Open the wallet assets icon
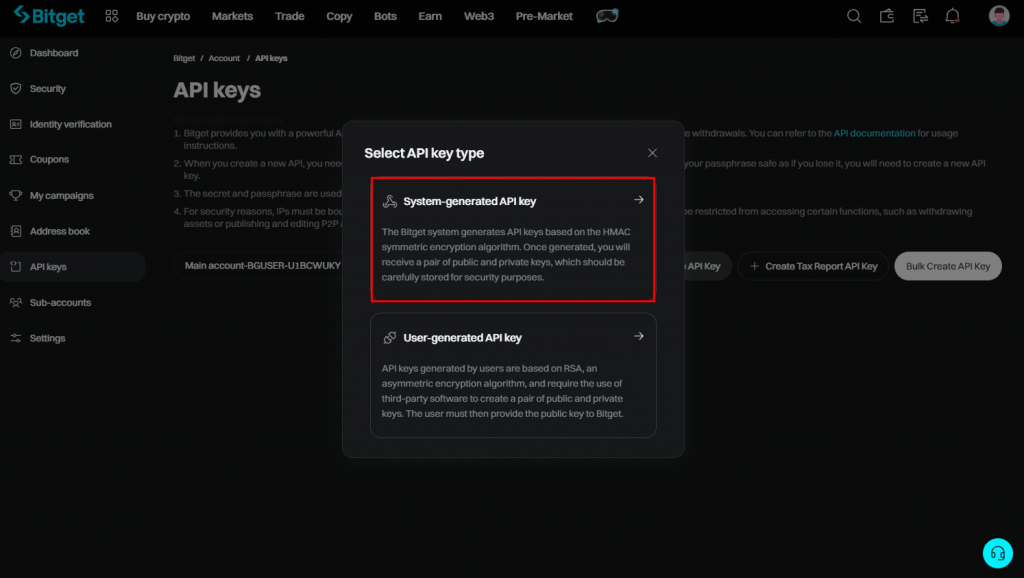 tap(886, 16)
